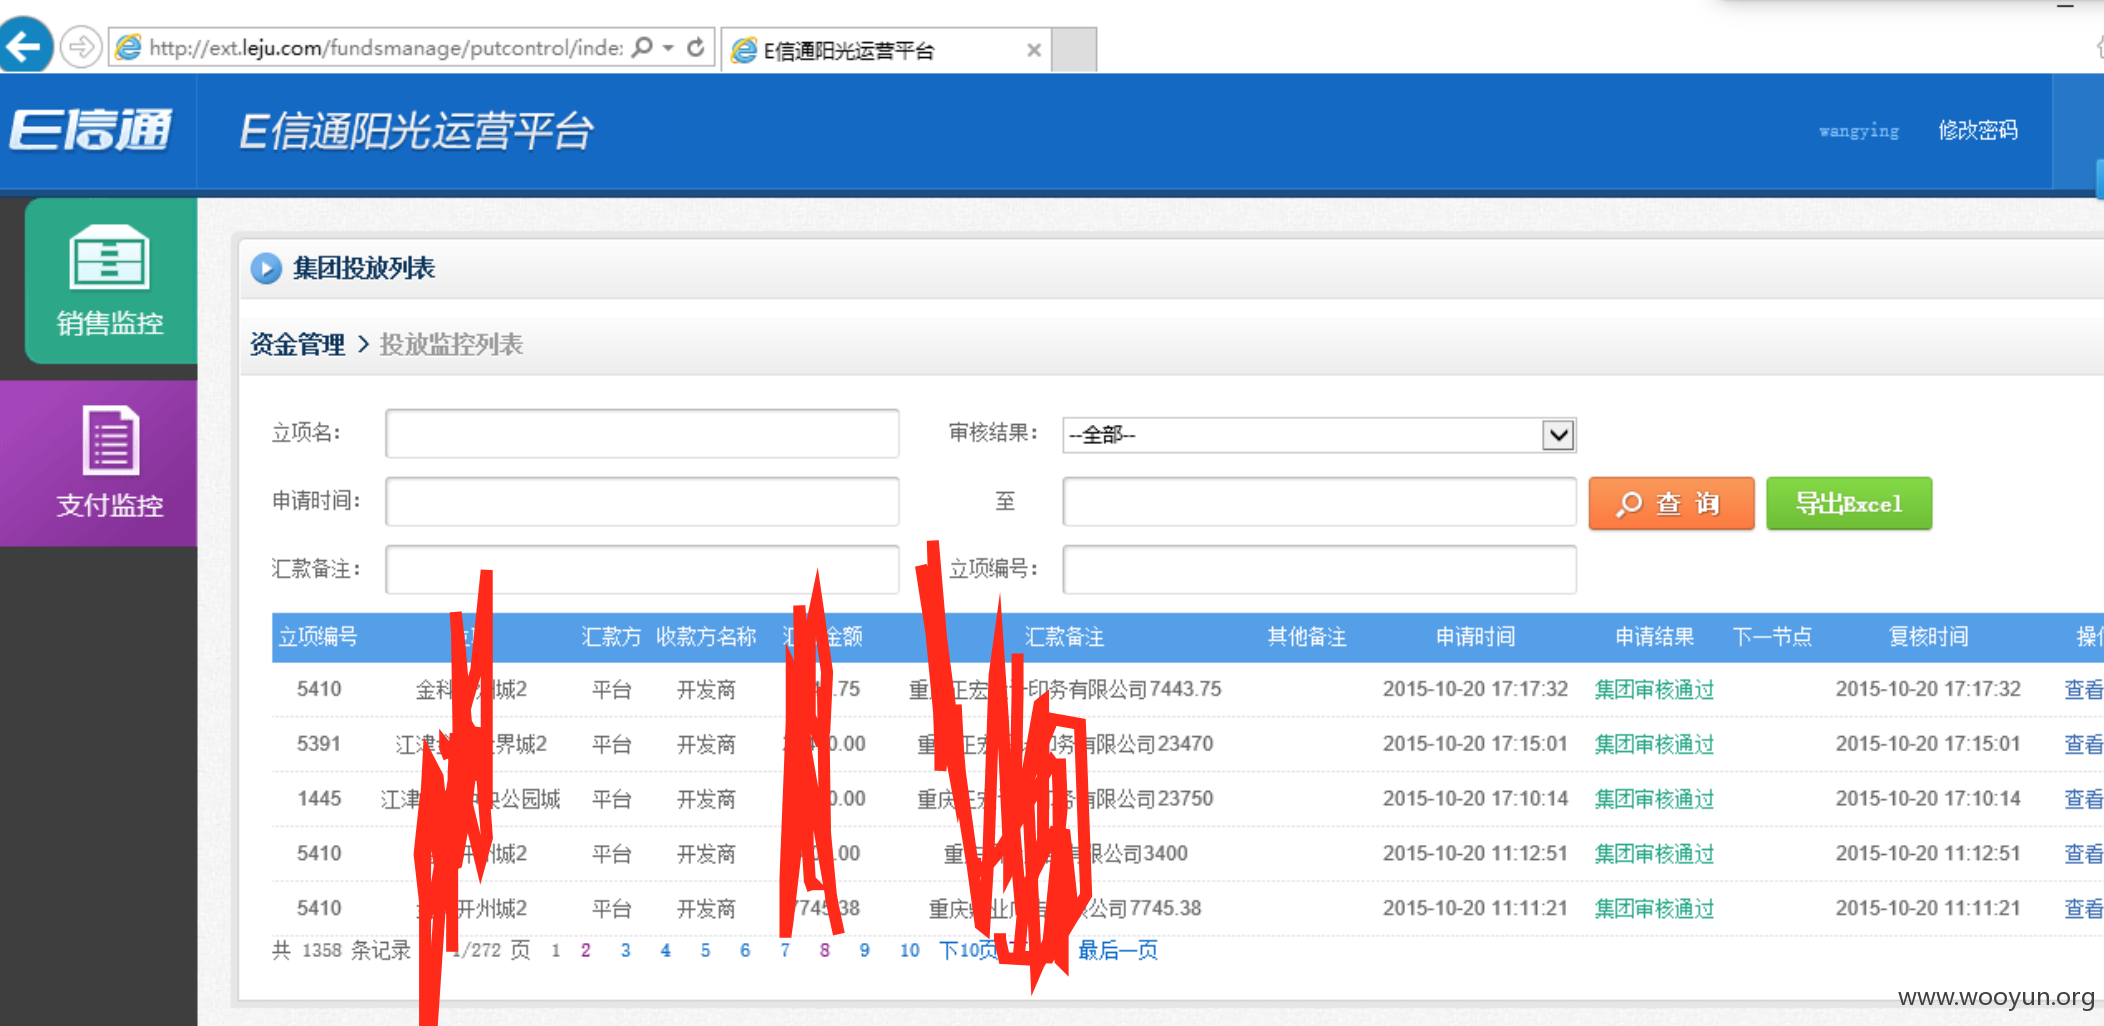Click the address bar search magnifier icon

642,47
